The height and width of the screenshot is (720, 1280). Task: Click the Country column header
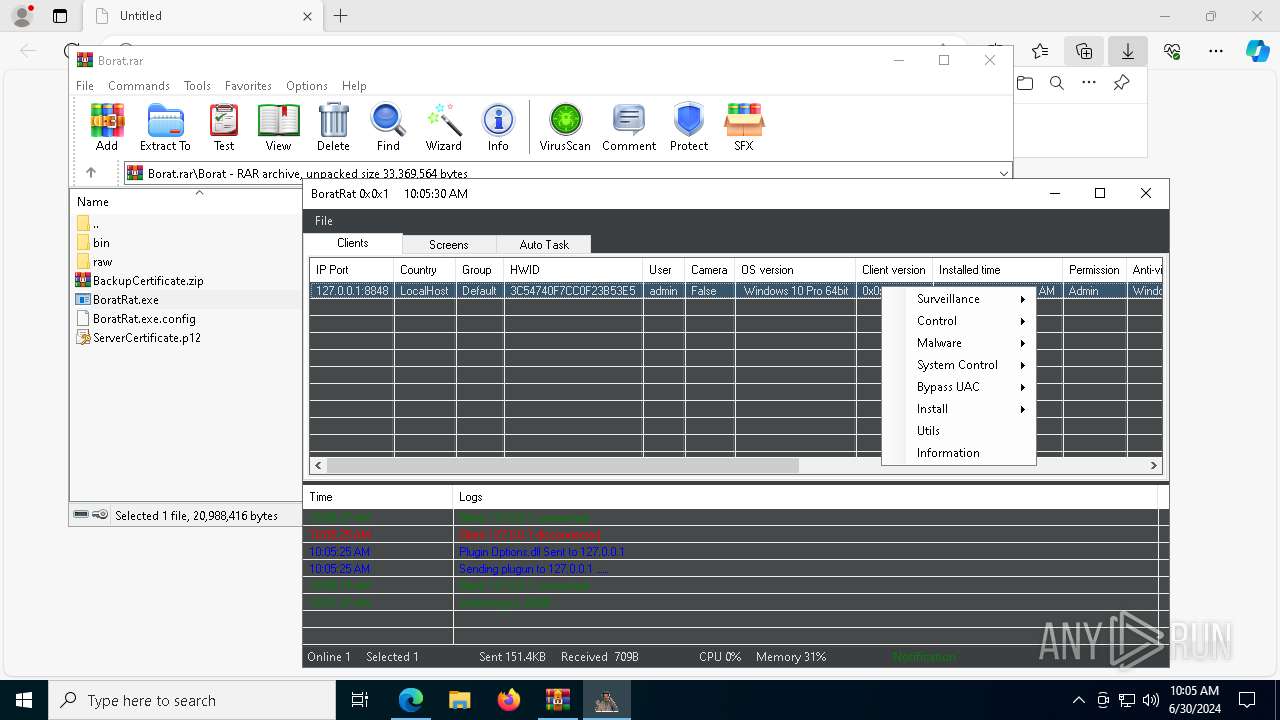point(424,270)
